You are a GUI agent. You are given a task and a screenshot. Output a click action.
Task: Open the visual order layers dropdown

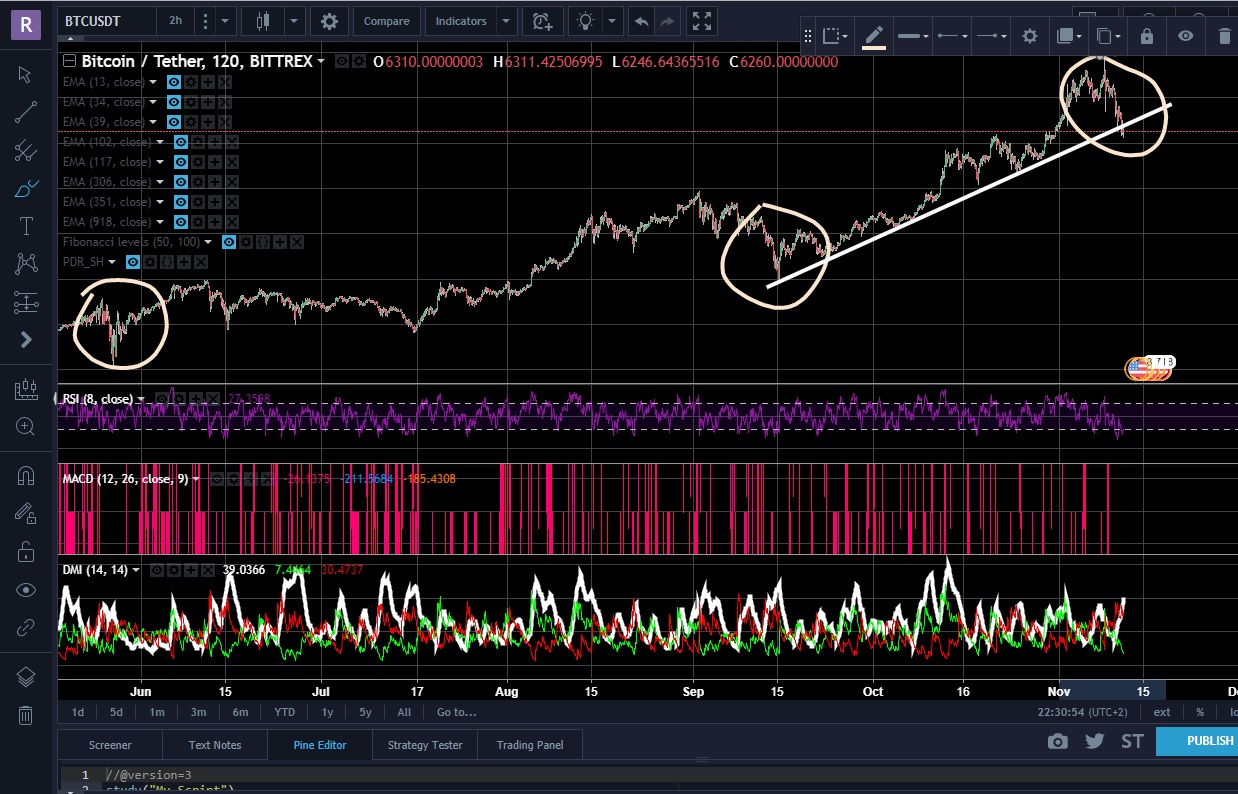tap(1067, 37)
